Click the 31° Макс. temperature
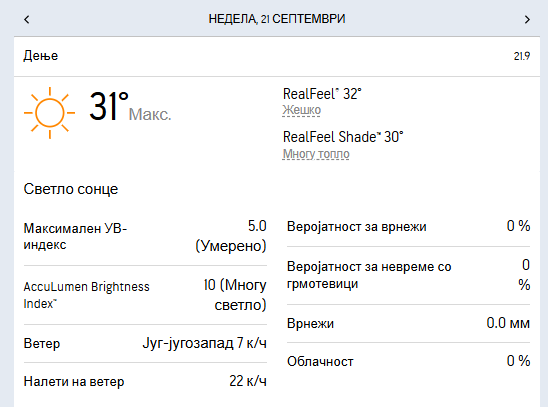Screen dimensions: 548x407 (130, 107)
